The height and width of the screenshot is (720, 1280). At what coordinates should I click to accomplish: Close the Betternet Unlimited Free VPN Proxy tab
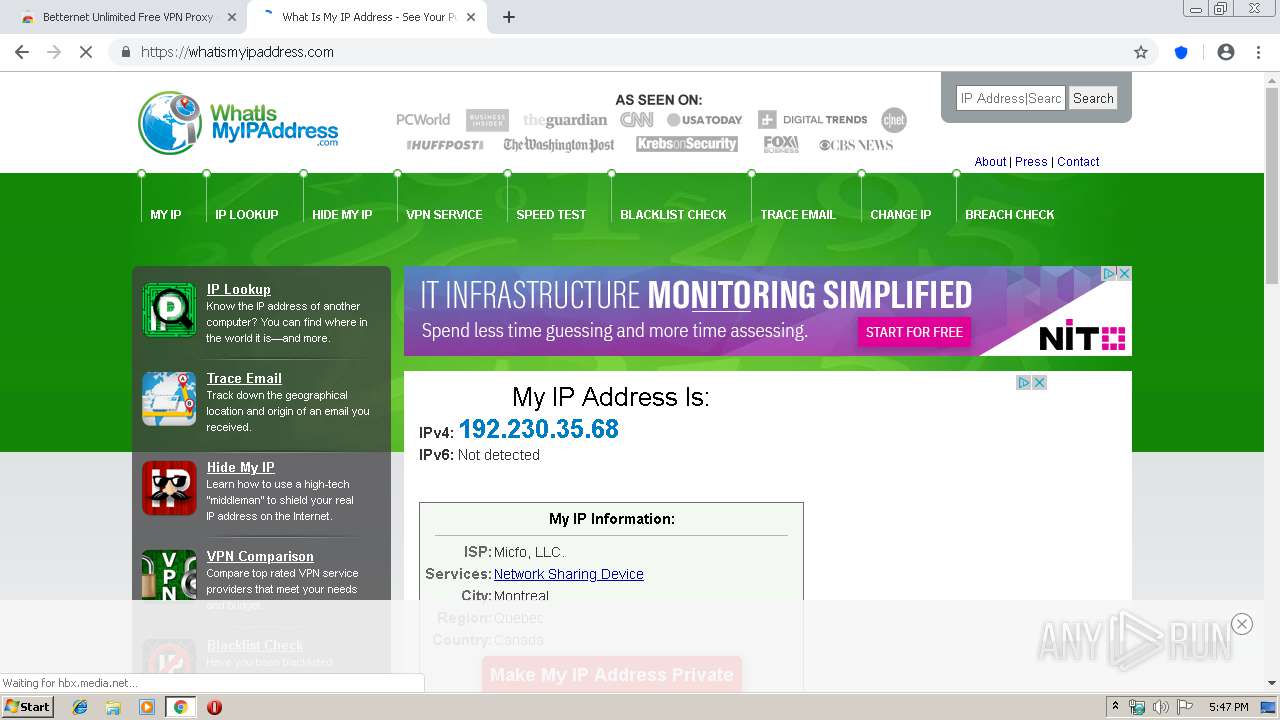[232, 17]
